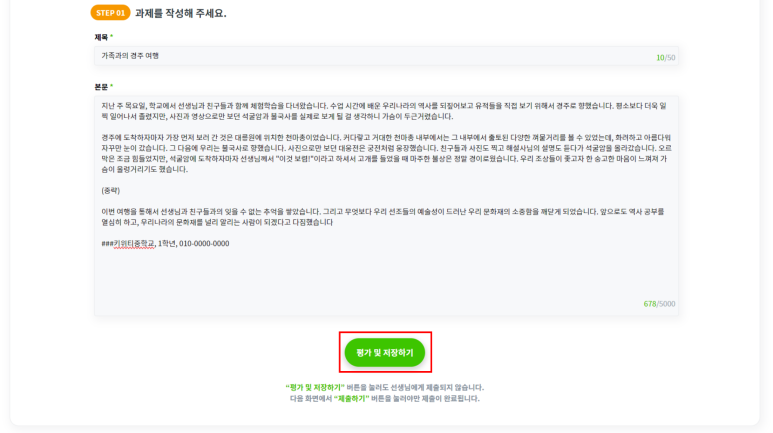Image resolution: width=773 pixels, height=433 pixels.
Task: Click the paragraph starting 경주에 도착하자마자
Action: (386, 153)
